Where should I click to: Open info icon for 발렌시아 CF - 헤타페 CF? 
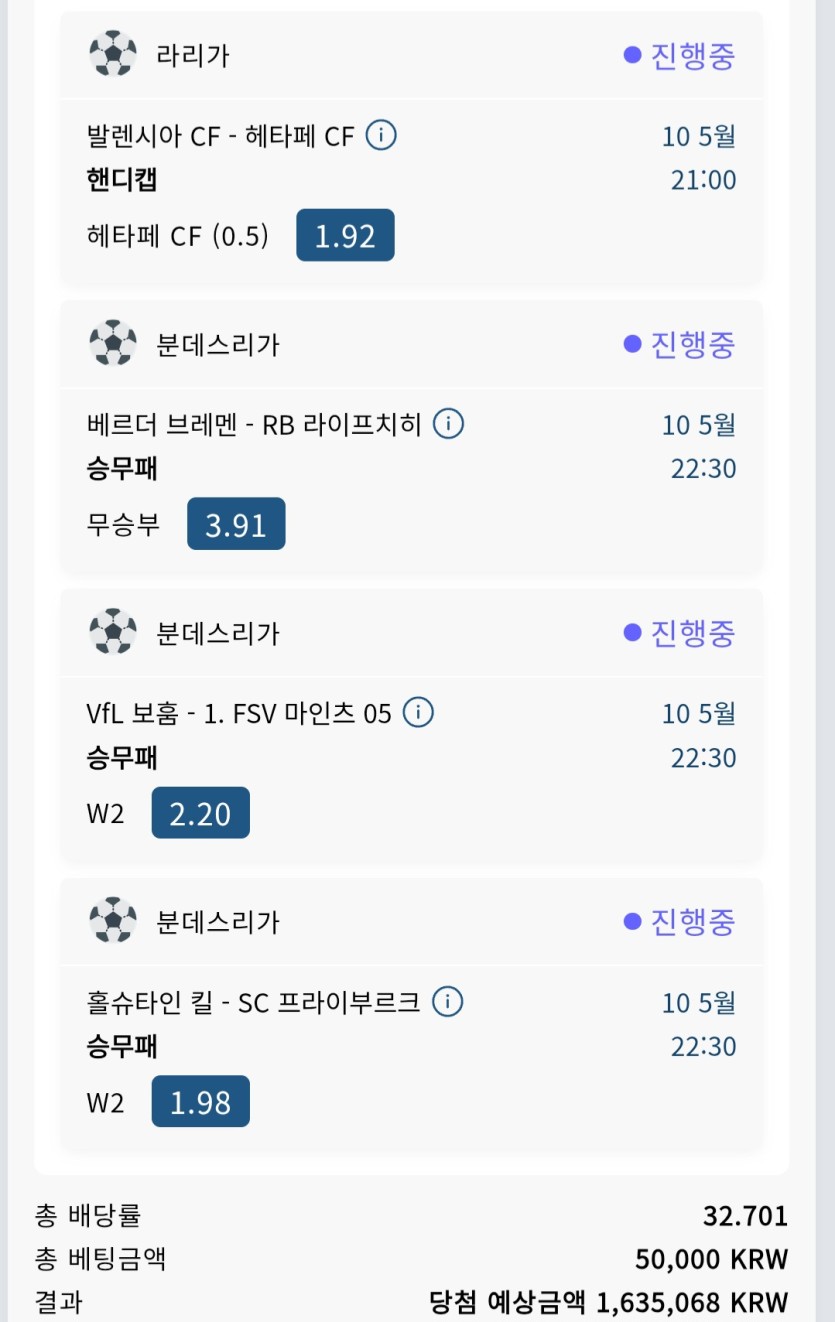pos(381,134)
